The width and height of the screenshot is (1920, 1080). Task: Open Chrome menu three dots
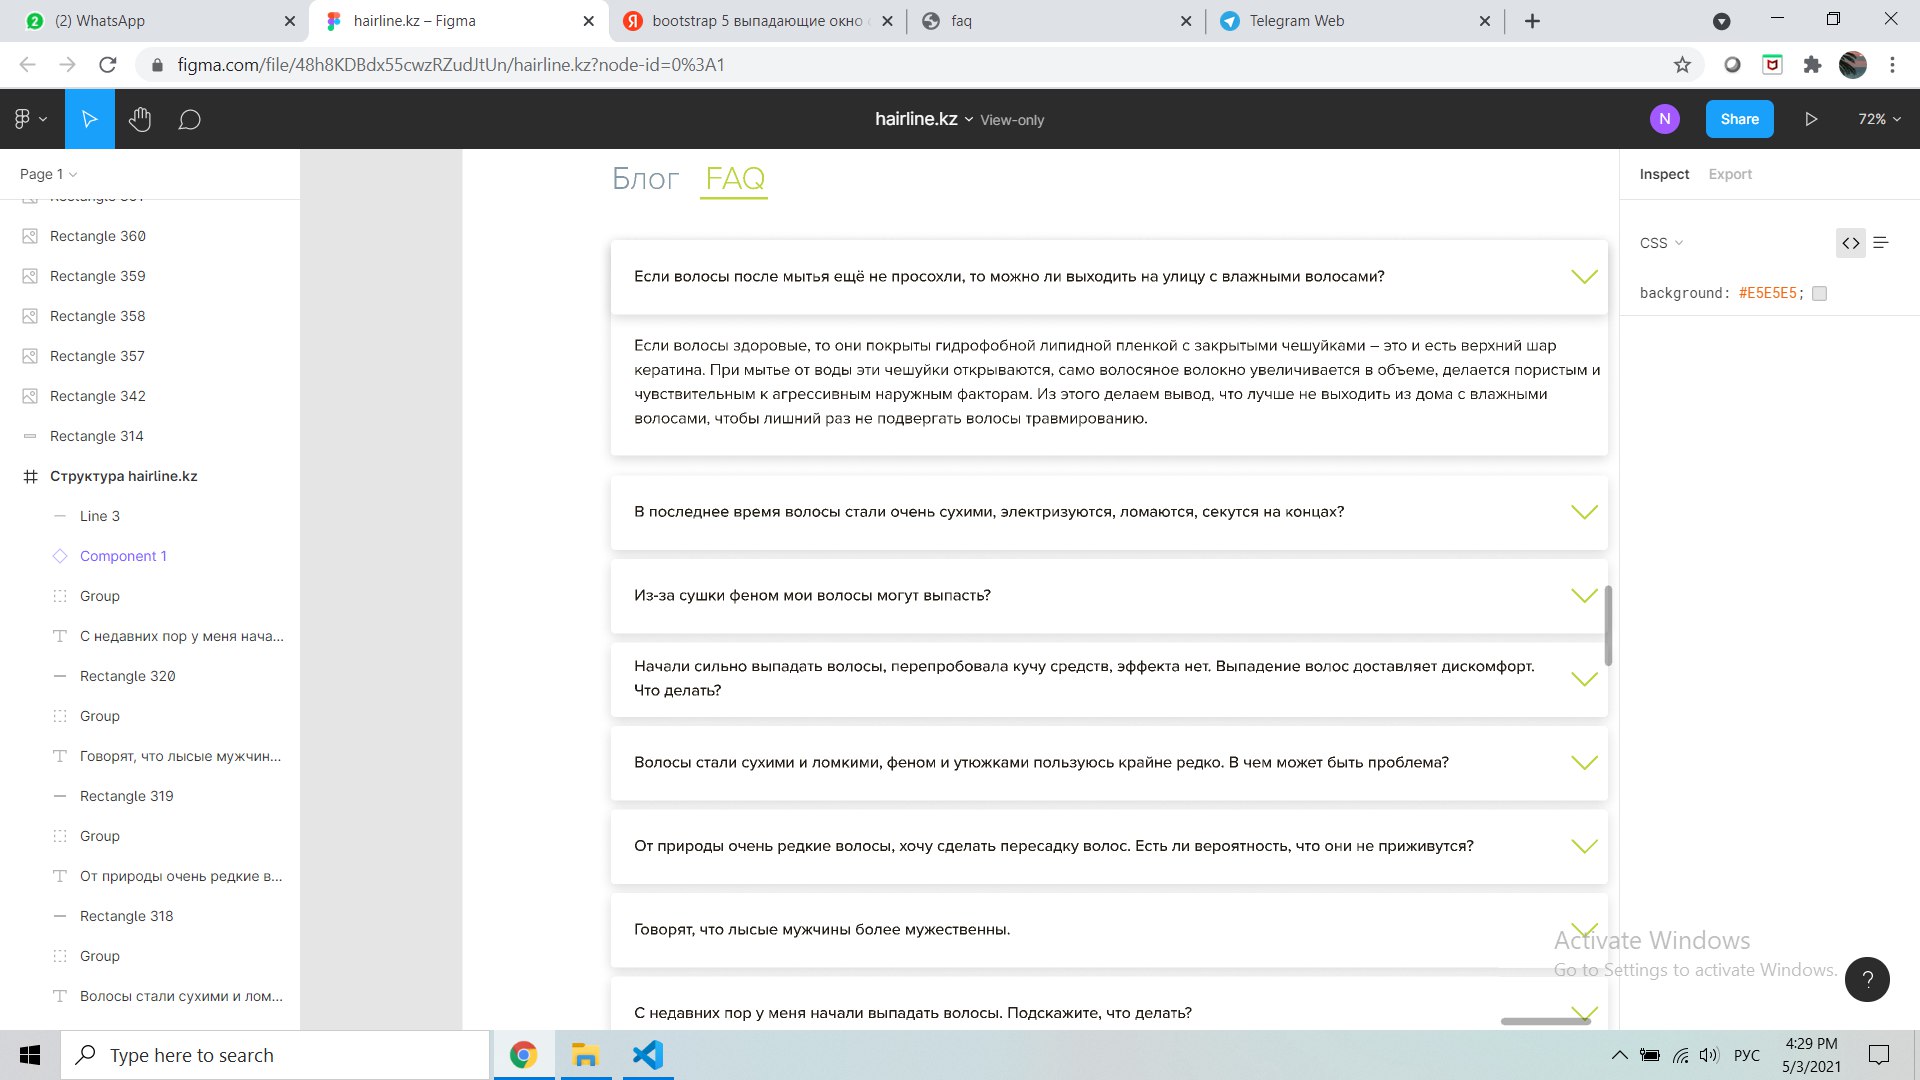(1892, 65)
